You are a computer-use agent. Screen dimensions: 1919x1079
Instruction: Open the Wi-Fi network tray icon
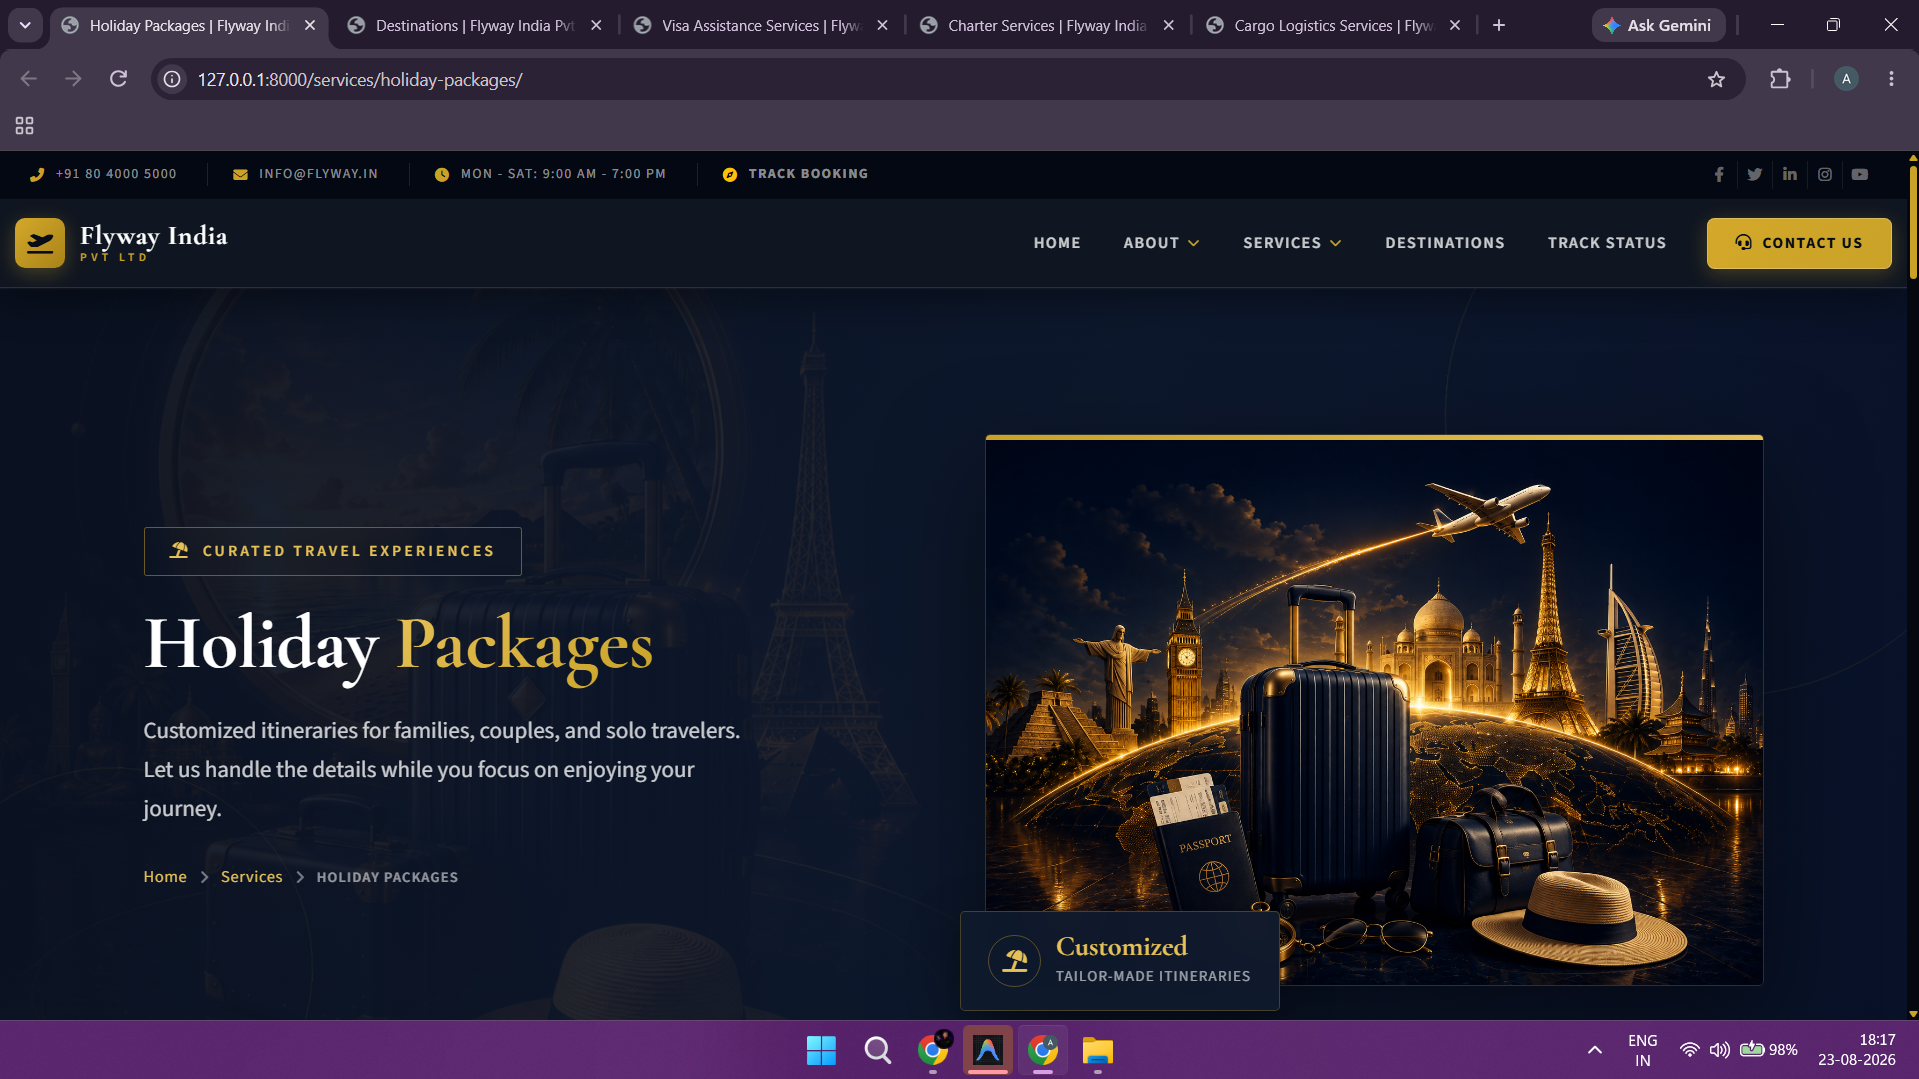1689,1050
